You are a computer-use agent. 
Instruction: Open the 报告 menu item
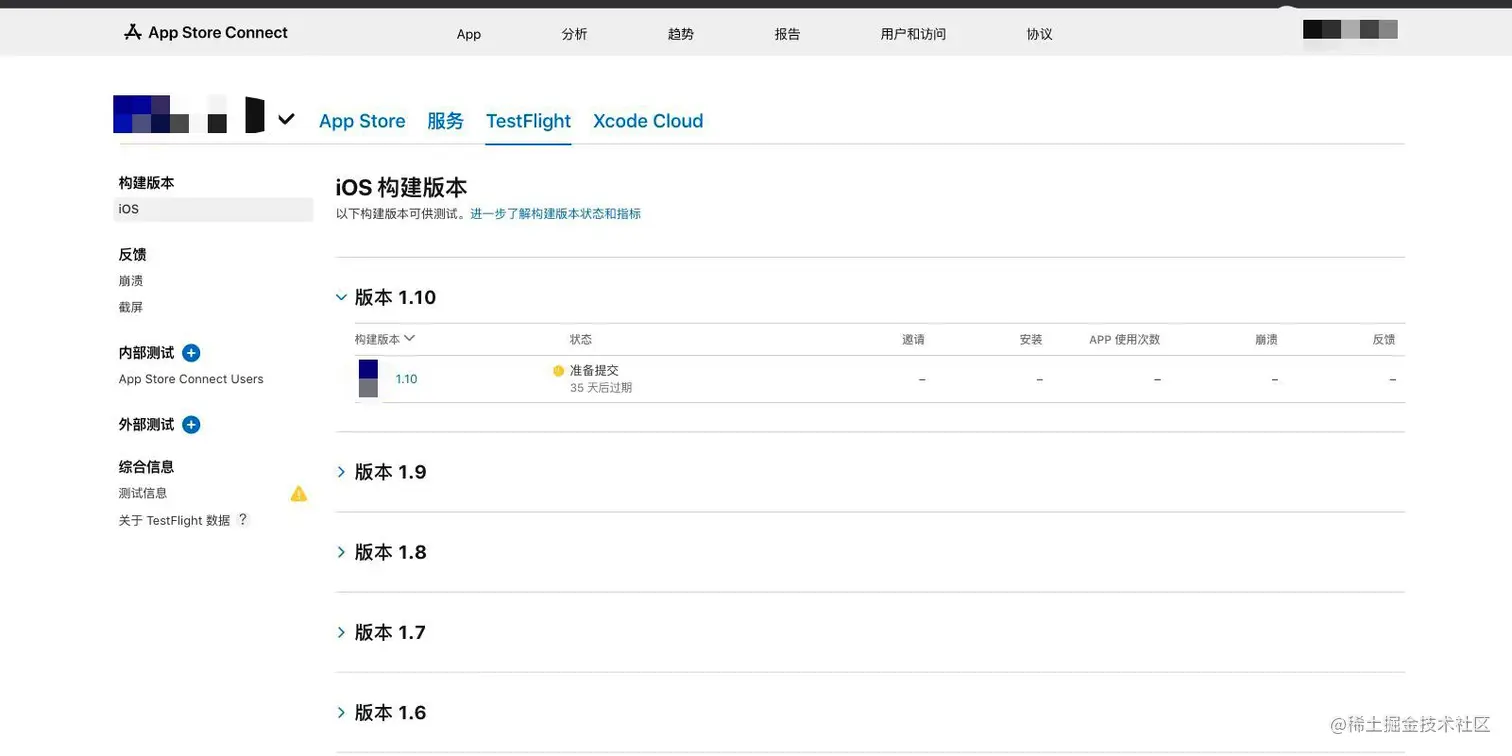coord(787,34)
